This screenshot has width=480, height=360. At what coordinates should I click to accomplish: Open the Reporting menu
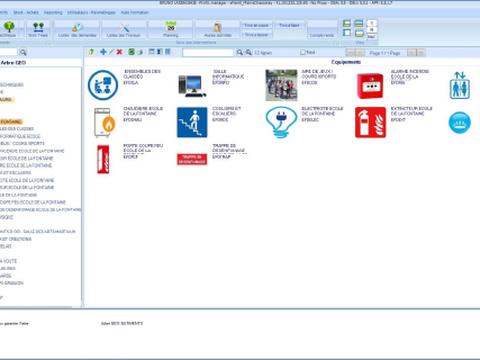tap(53, 12)
